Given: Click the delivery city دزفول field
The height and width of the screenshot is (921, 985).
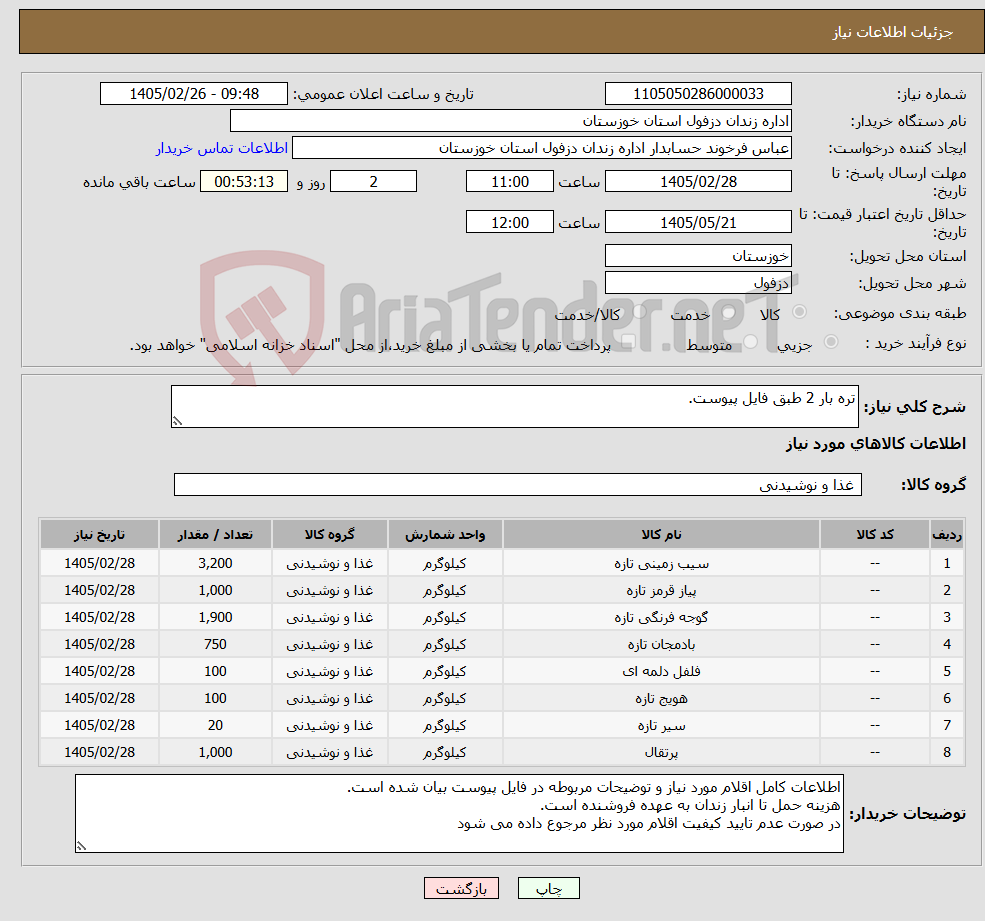Looking at the screenshot, I should pyautogui.click(x=698, y=283).
